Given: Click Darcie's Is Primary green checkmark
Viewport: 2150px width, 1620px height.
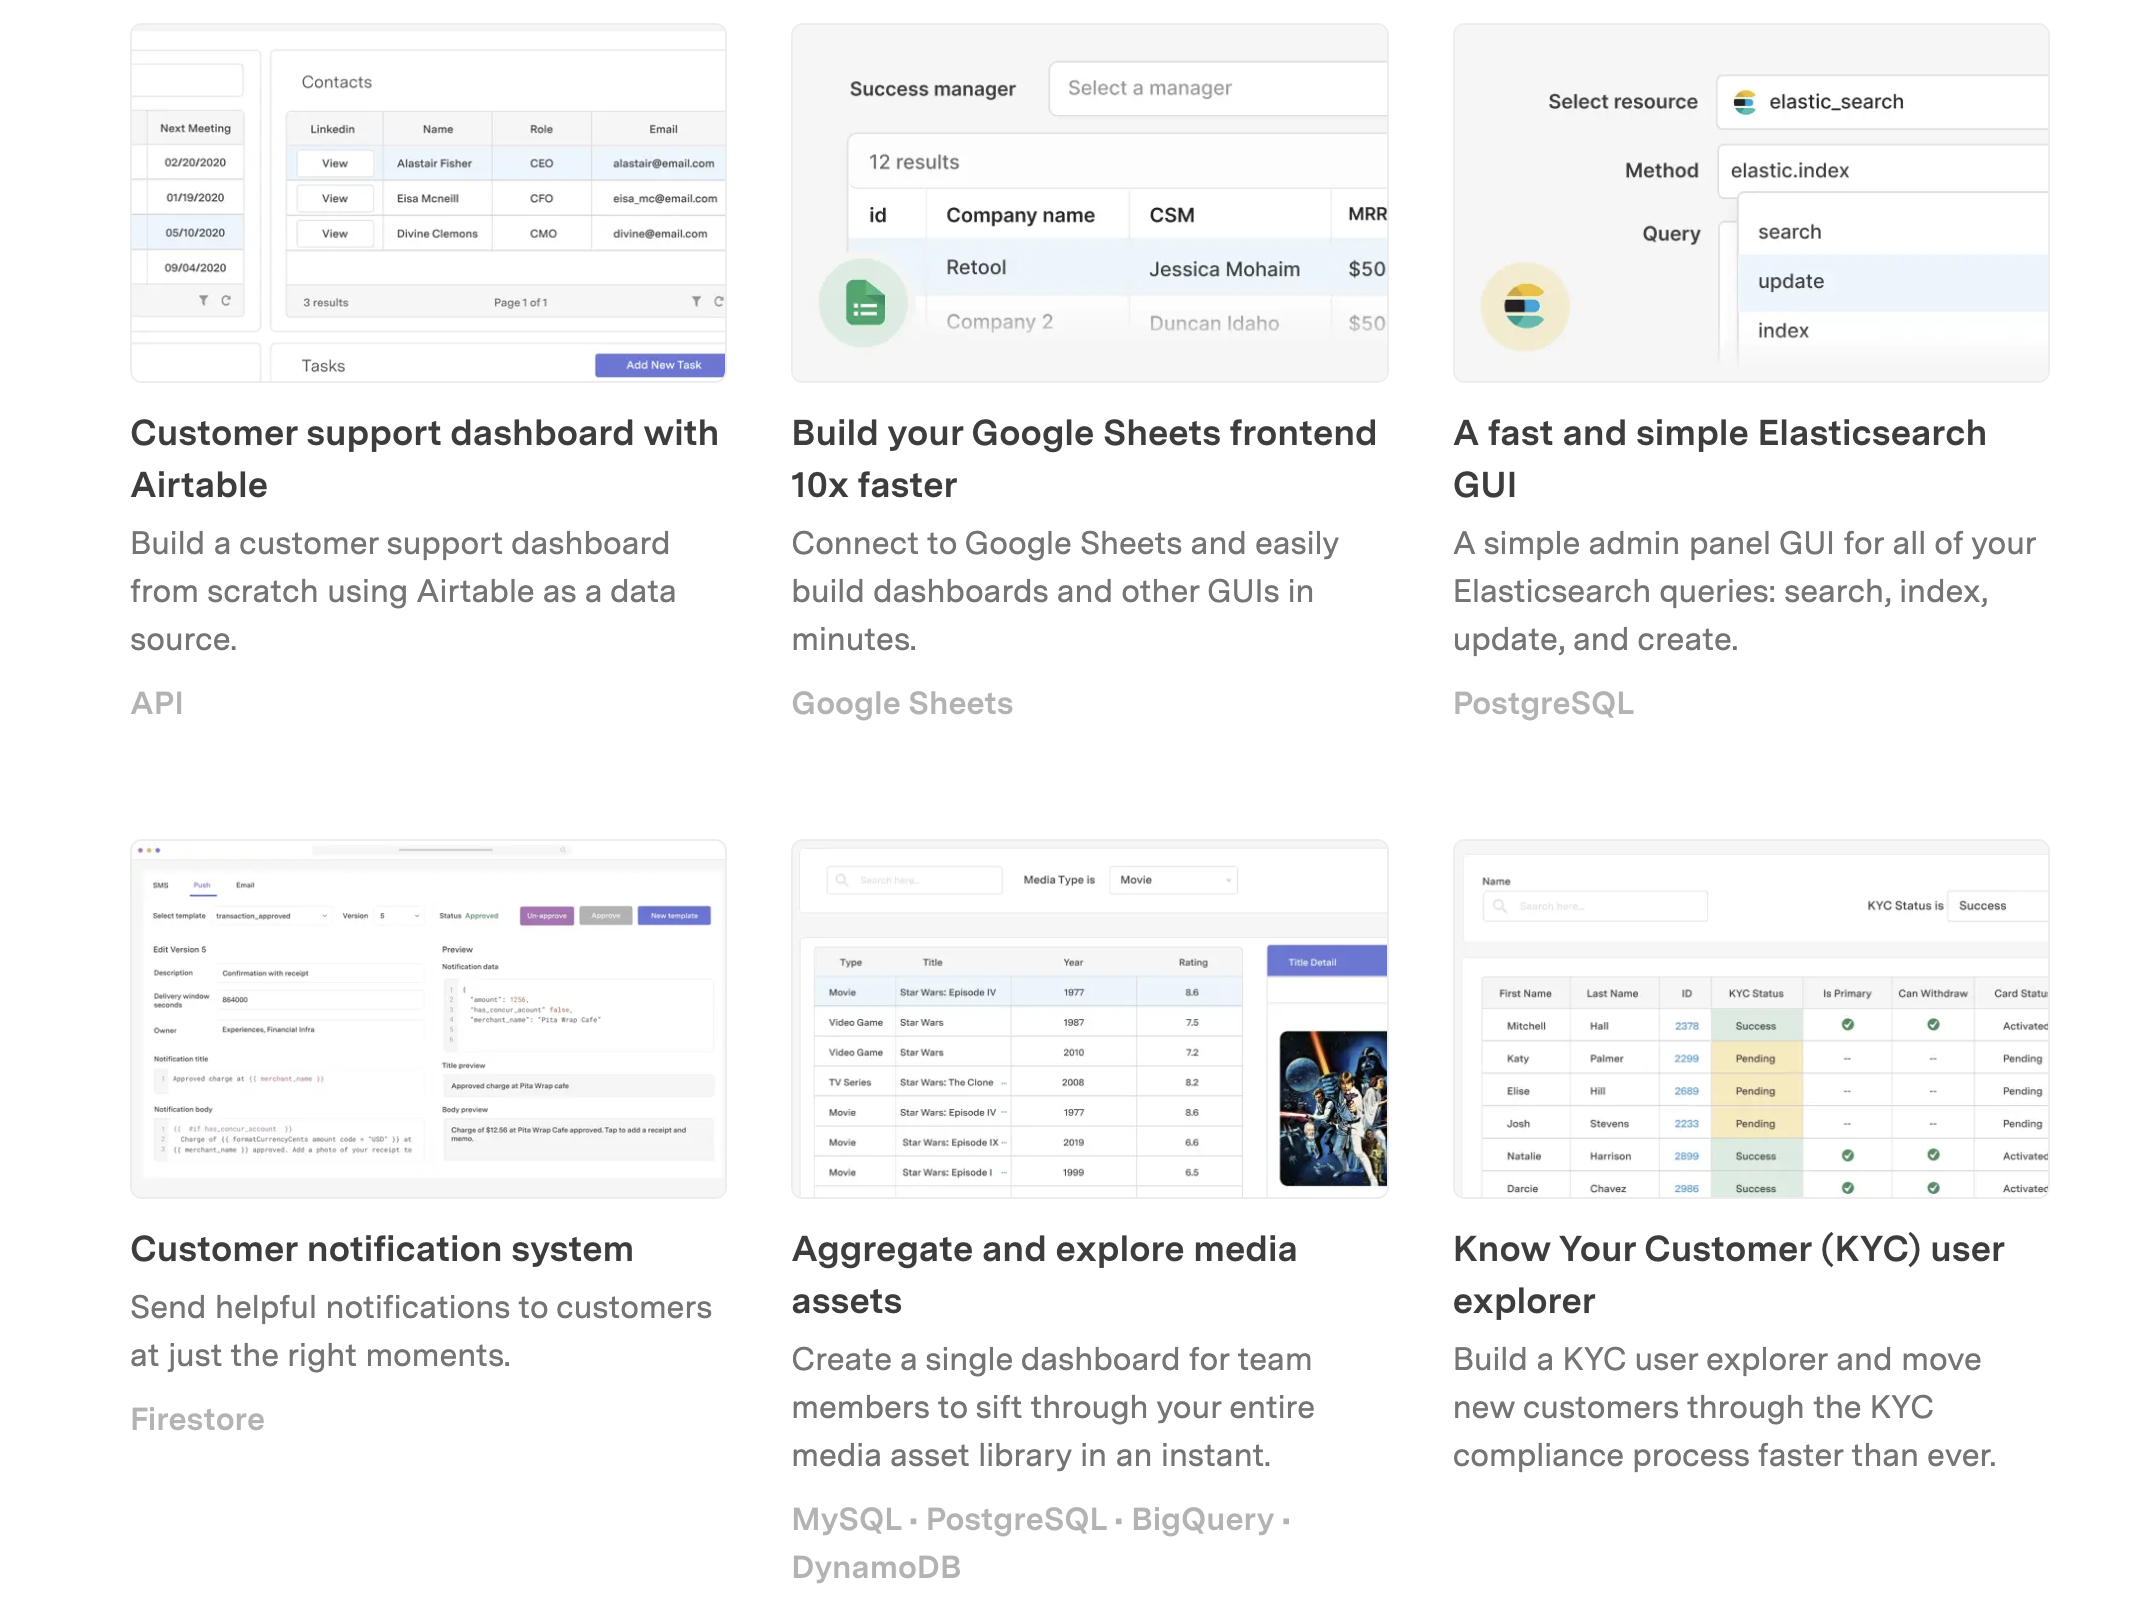Looking at the screenshot, I should click(1847, 1188).
